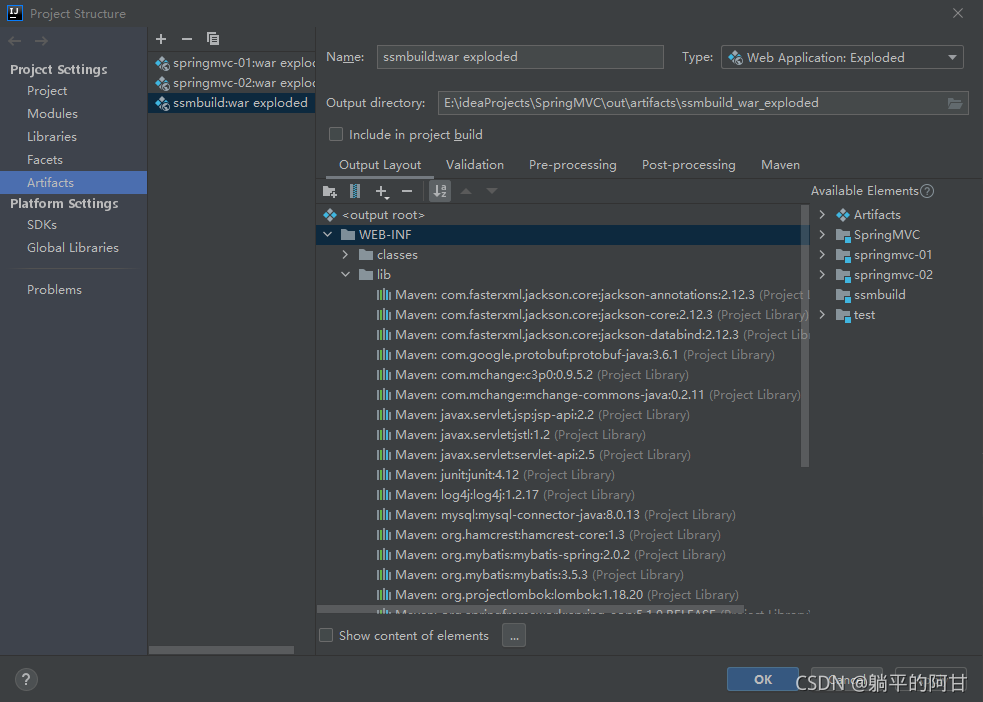Click the ellipsis button beside Show content
The height and width of the screenshot is (702, 983).
[513, 636]
